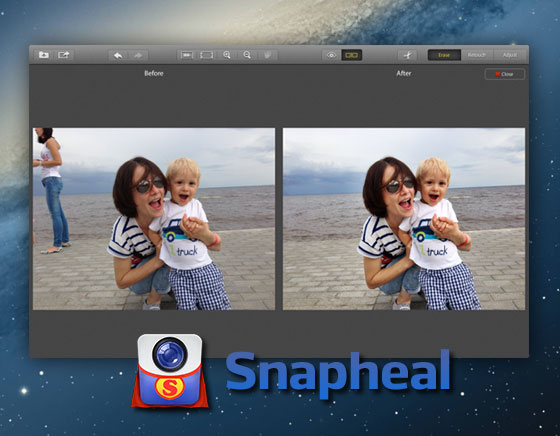Screen dimensions: 560x436
Task: Click the share/export icon
Action: tap(64, 55)
